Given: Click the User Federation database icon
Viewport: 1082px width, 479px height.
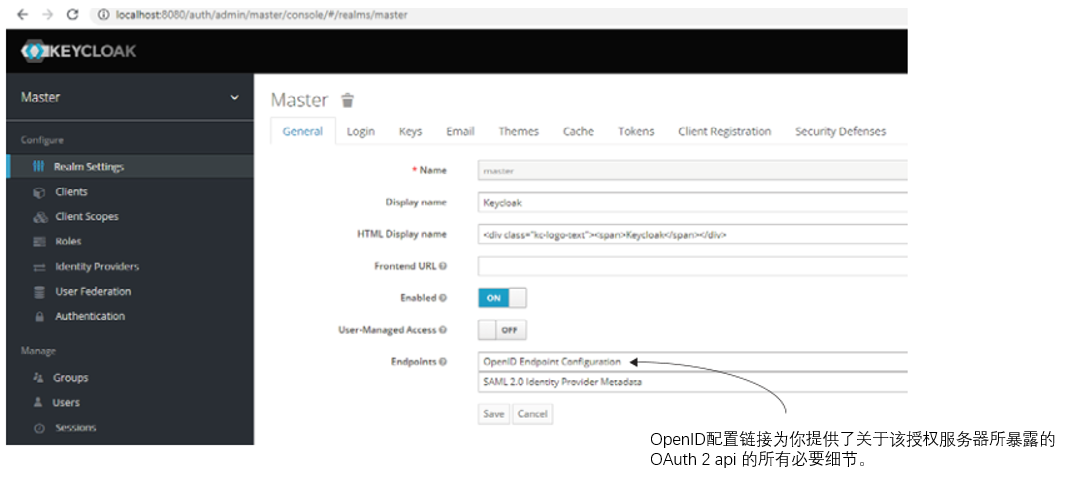Looking at the screenshot, I should 39,292.
